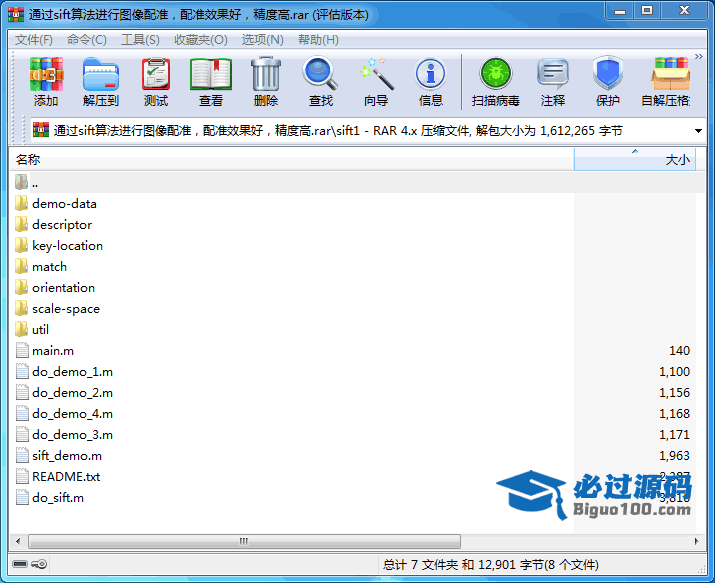Viewport: 715px width, 583px height.
Task: Select the do_demo_4.m file
Action: [73, 414]
